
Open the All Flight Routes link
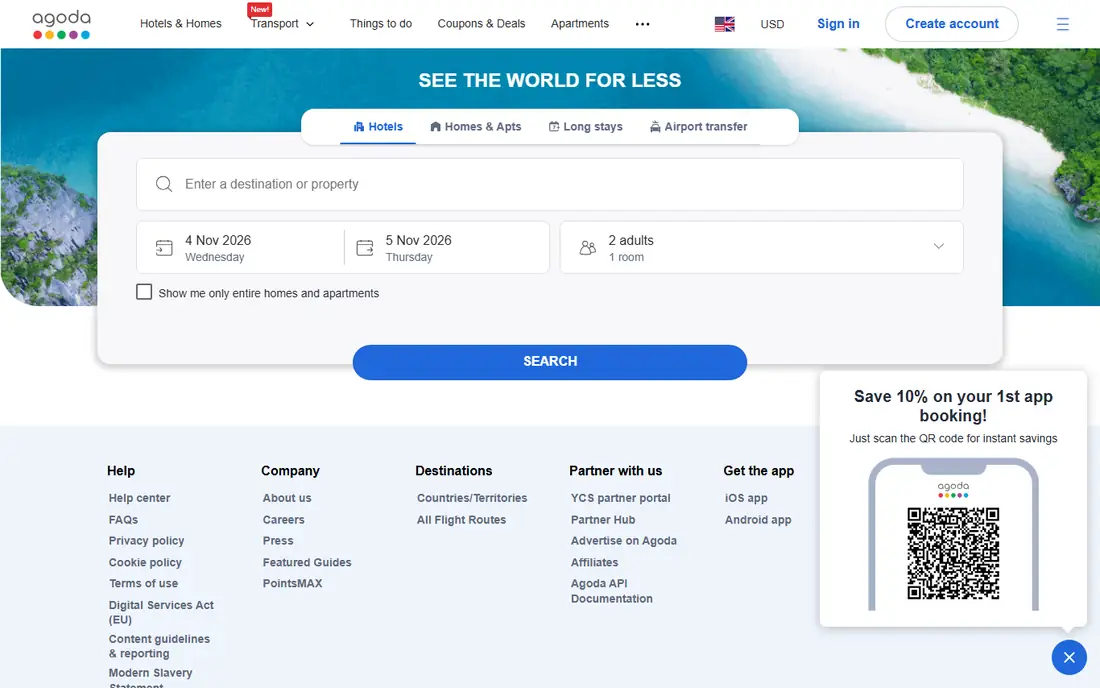(462, 520)
